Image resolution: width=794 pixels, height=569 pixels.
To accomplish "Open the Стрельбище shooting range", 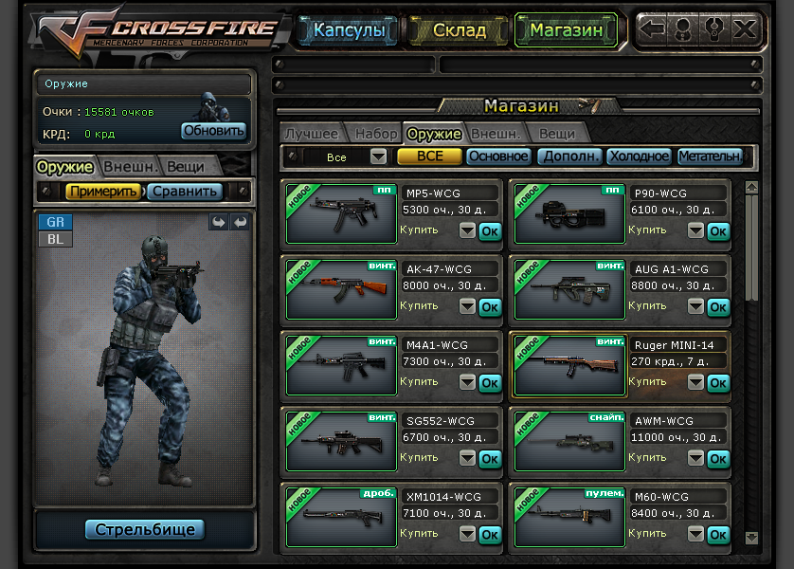I will tap(145, 530).
